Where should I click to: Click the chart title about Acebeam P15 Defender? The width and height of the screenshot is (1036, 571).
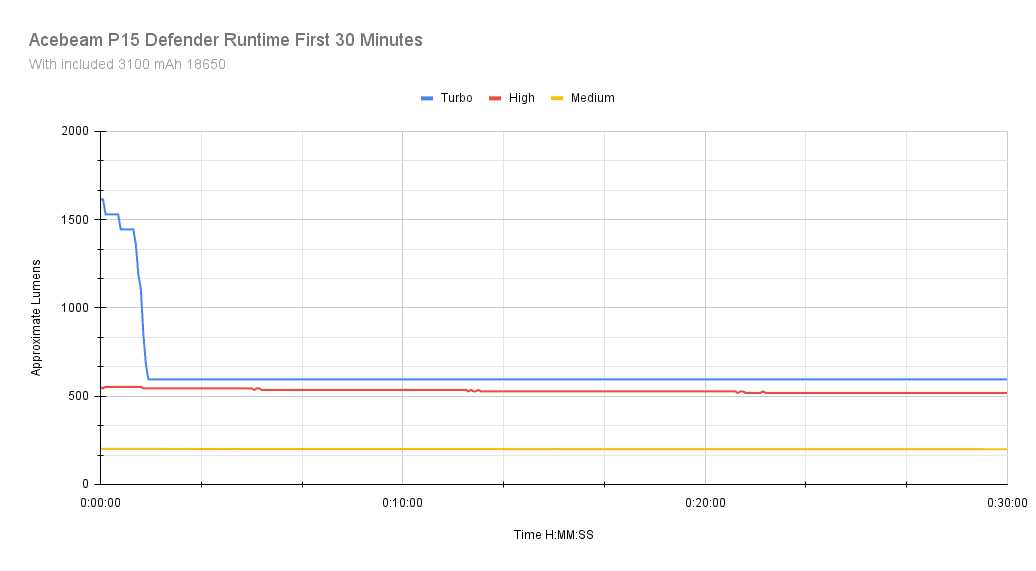(x=226, y=40)
